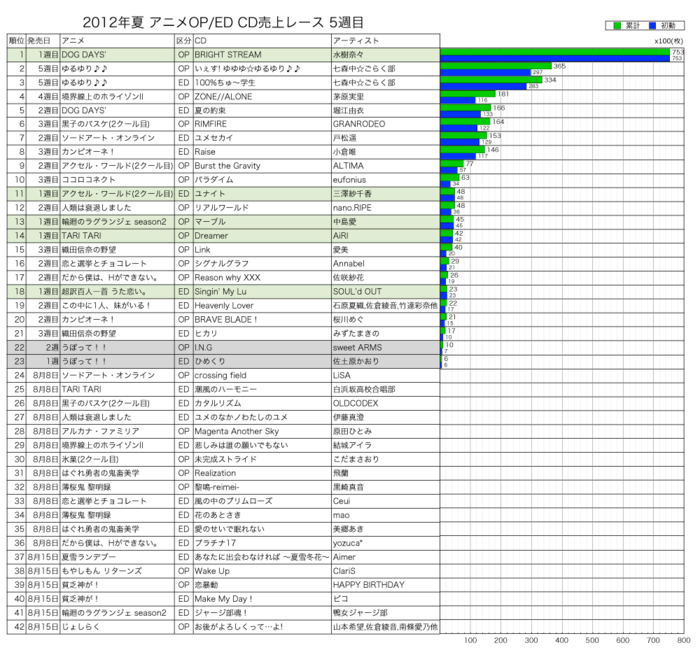Screen dimensions: 700x650
Task: Select artist yozuca*
Action: coord(386,543)
